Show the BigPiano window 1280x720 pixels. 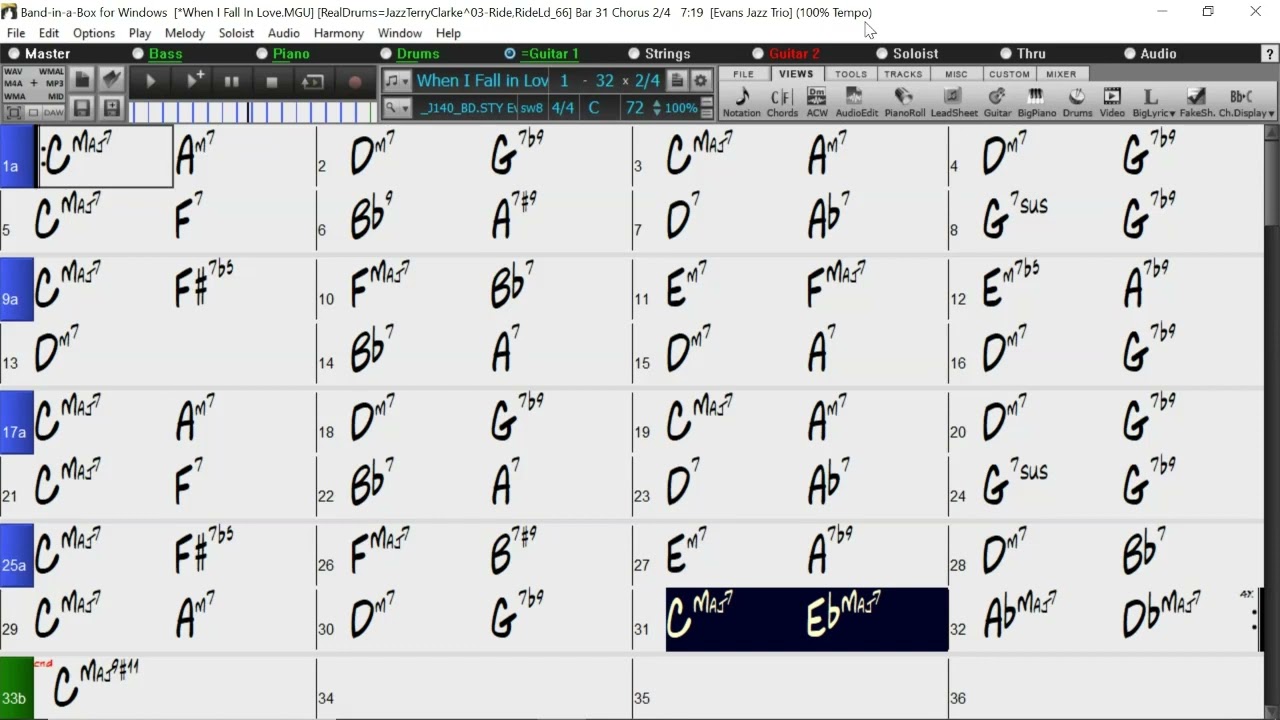coord(1036,103)
